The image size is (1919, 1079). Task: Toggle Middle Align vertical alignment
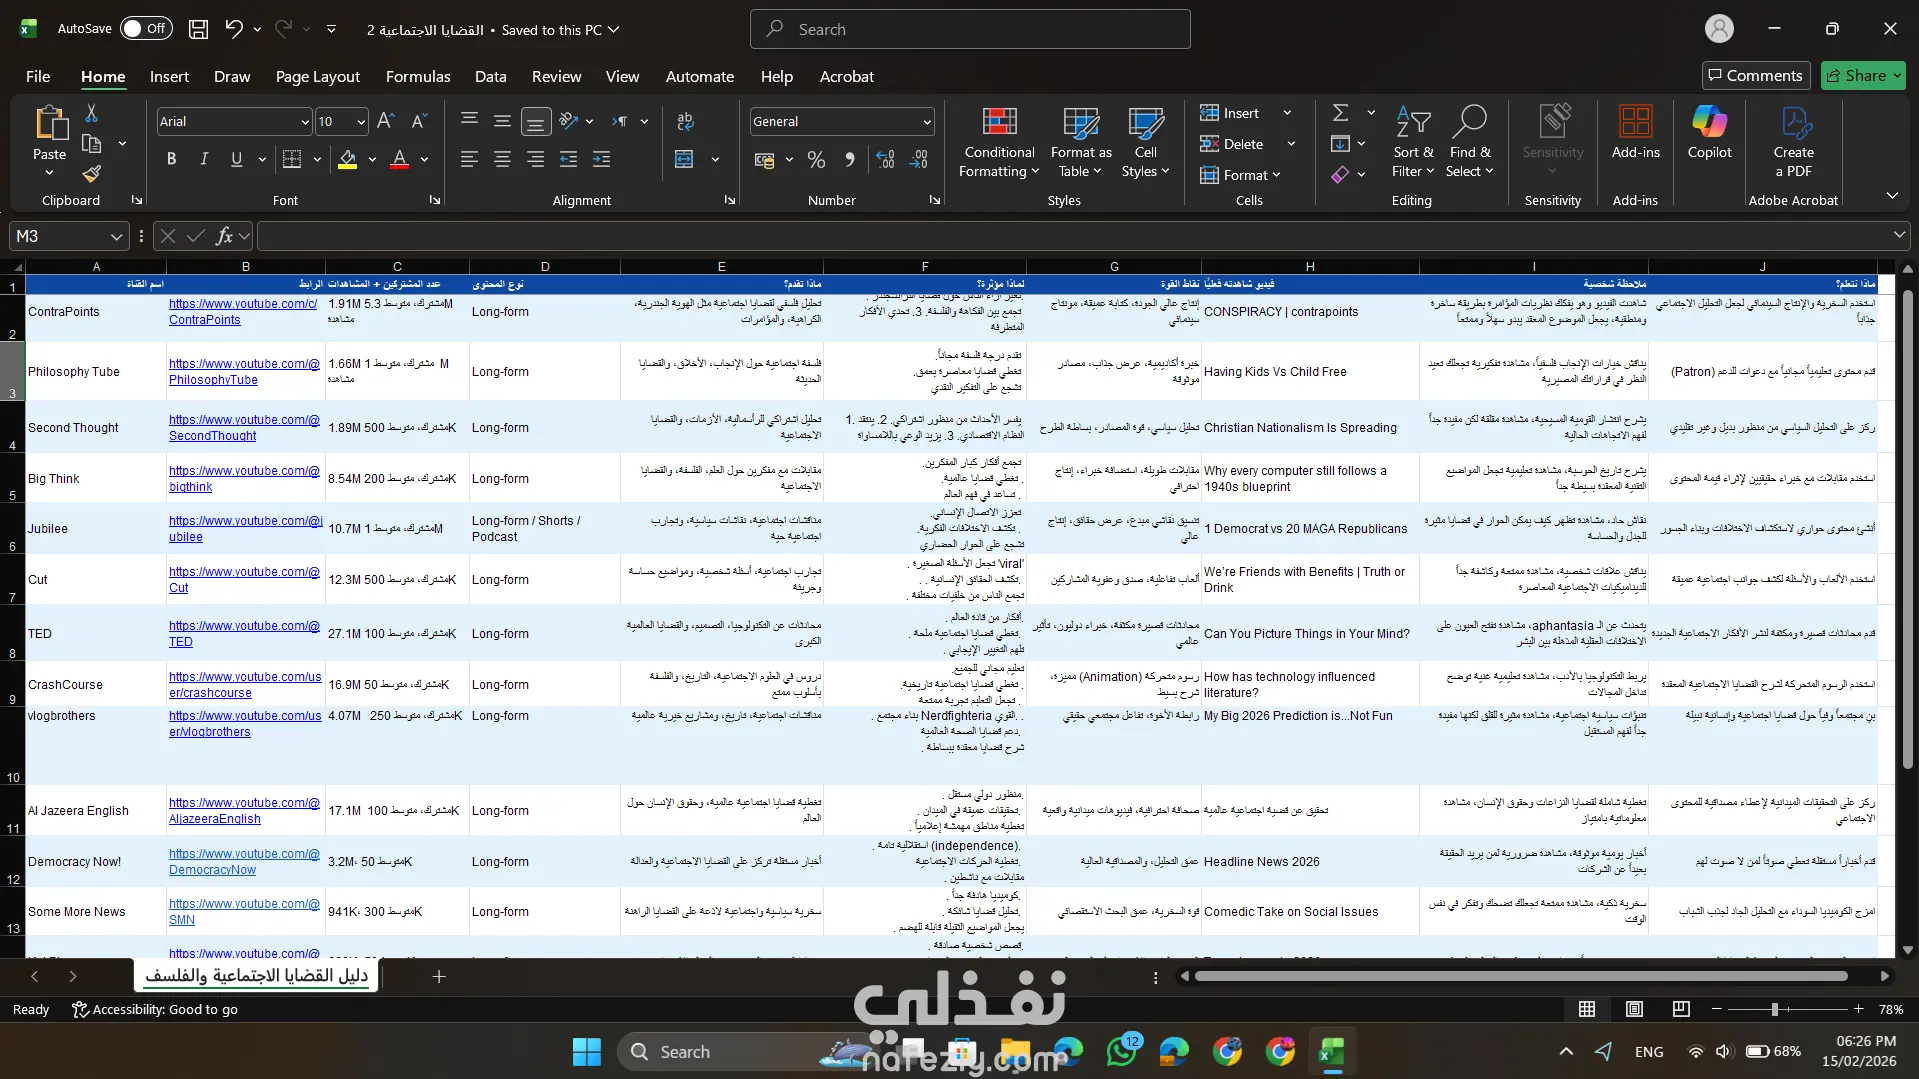point(502,121)
